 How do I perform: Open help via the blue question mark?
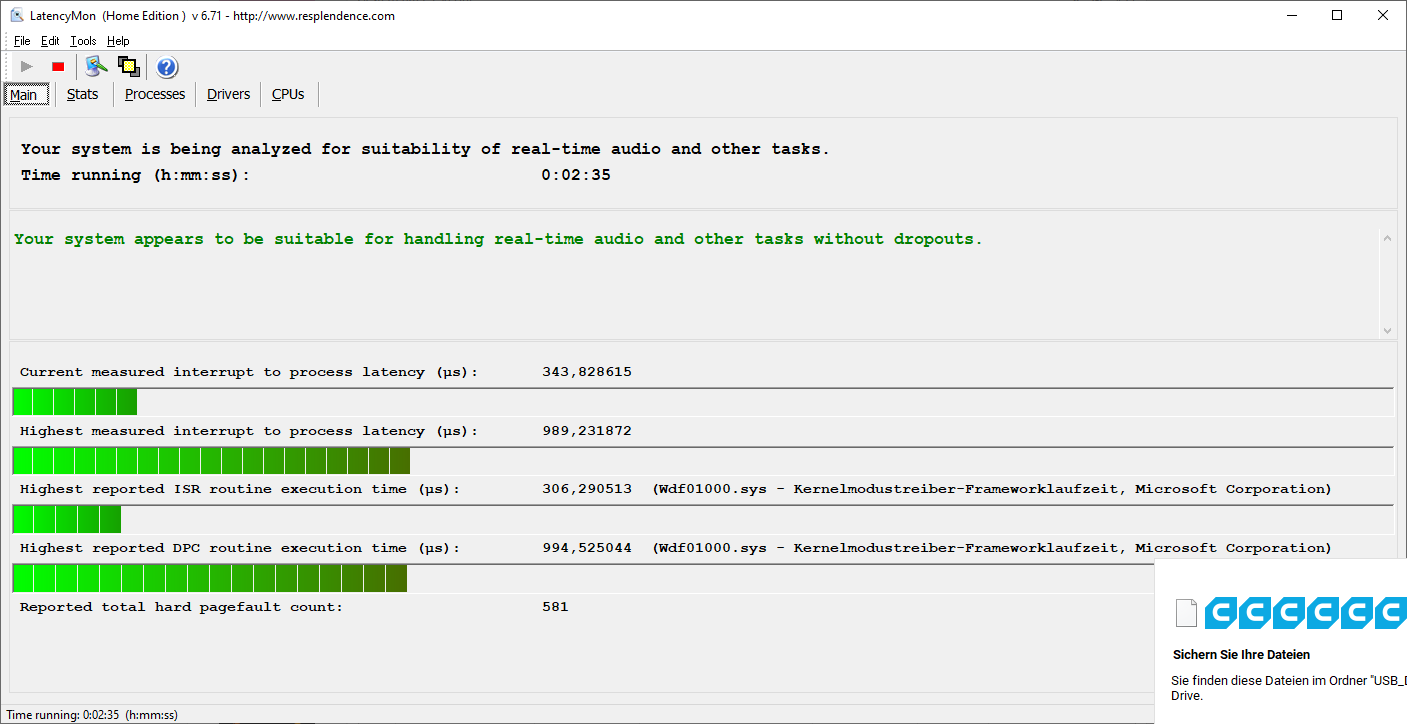point(167,67)
